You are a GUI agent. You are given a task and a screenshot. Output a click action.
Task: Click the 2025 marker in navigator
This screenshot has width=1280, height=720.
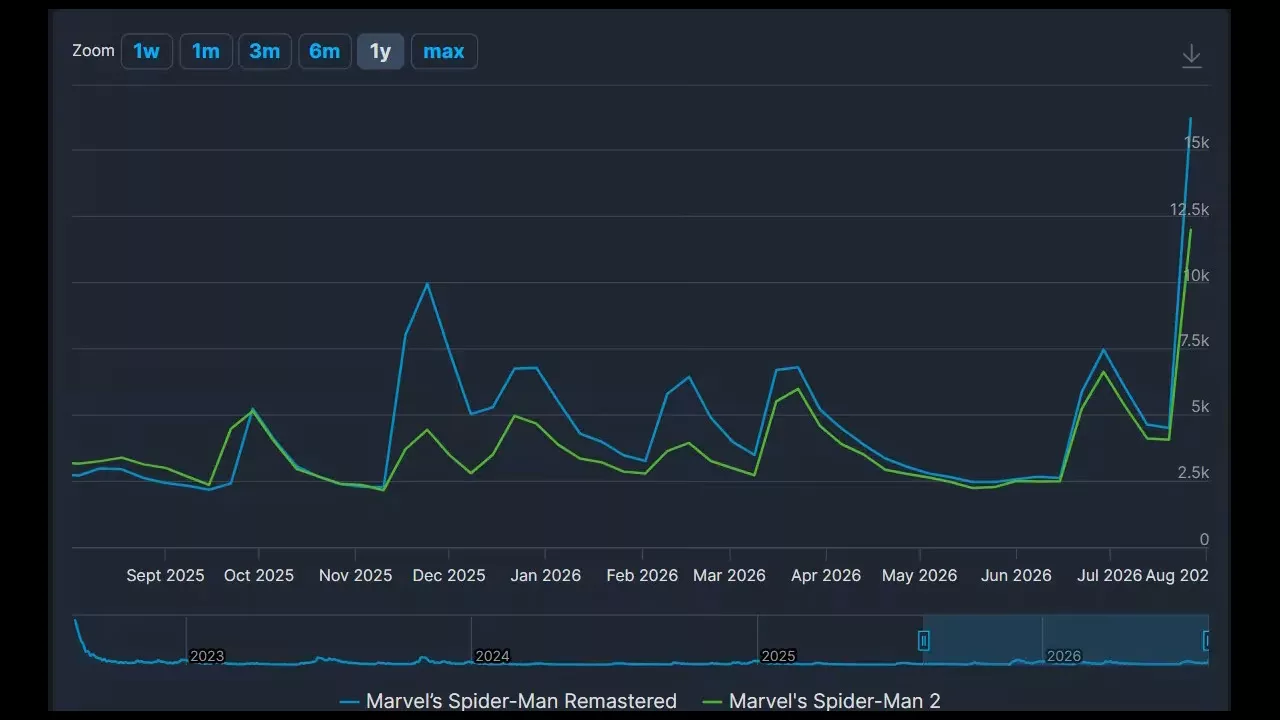point(778,656)
